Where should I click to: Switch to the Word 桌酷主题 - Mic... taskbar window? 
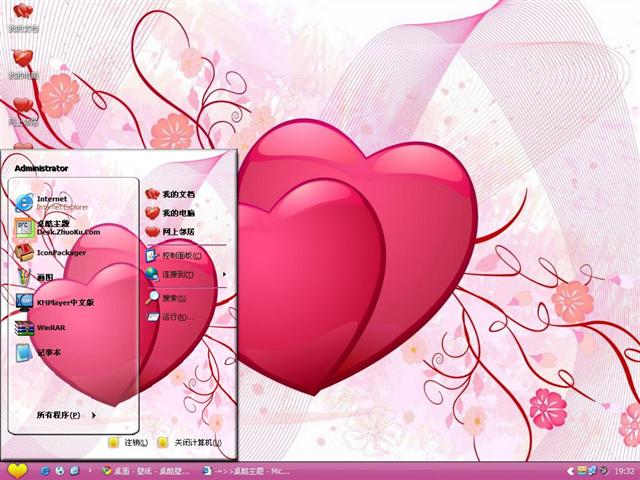click(247, 471)
